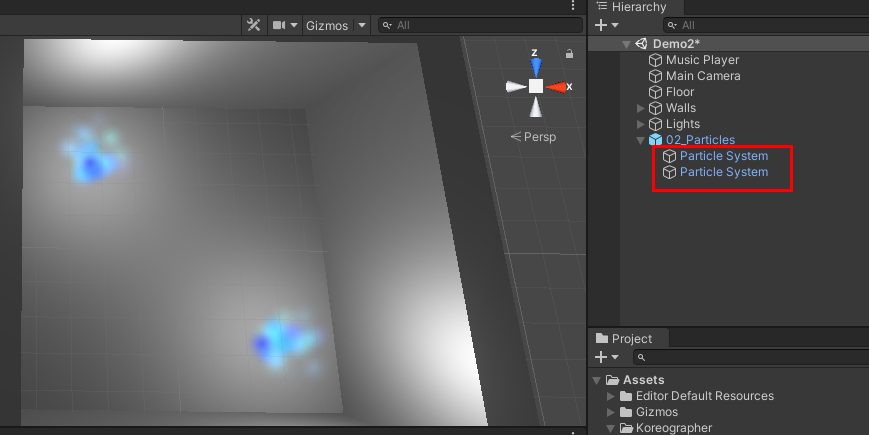The height and width of the screenshot is (435, 869).
Task: Click the Project plus create button
Action: [601, 357]
